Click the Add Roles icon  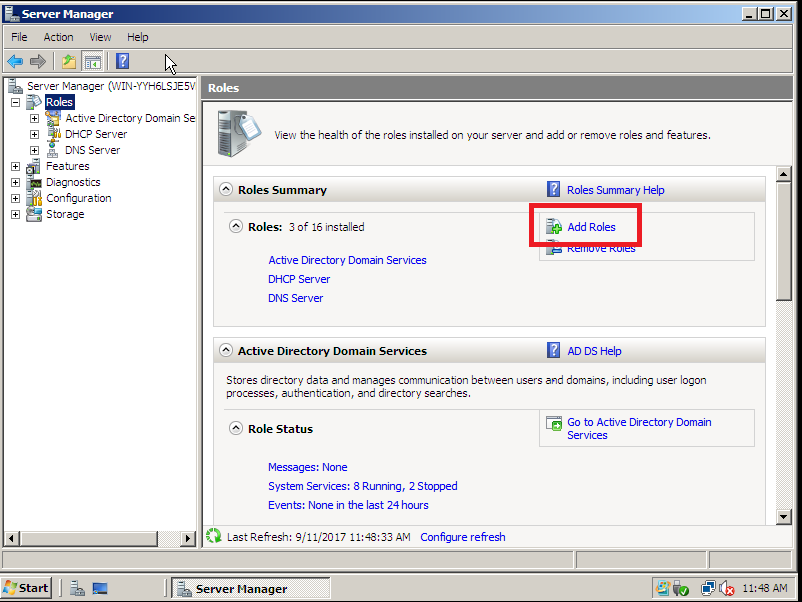tap(553, 227)
